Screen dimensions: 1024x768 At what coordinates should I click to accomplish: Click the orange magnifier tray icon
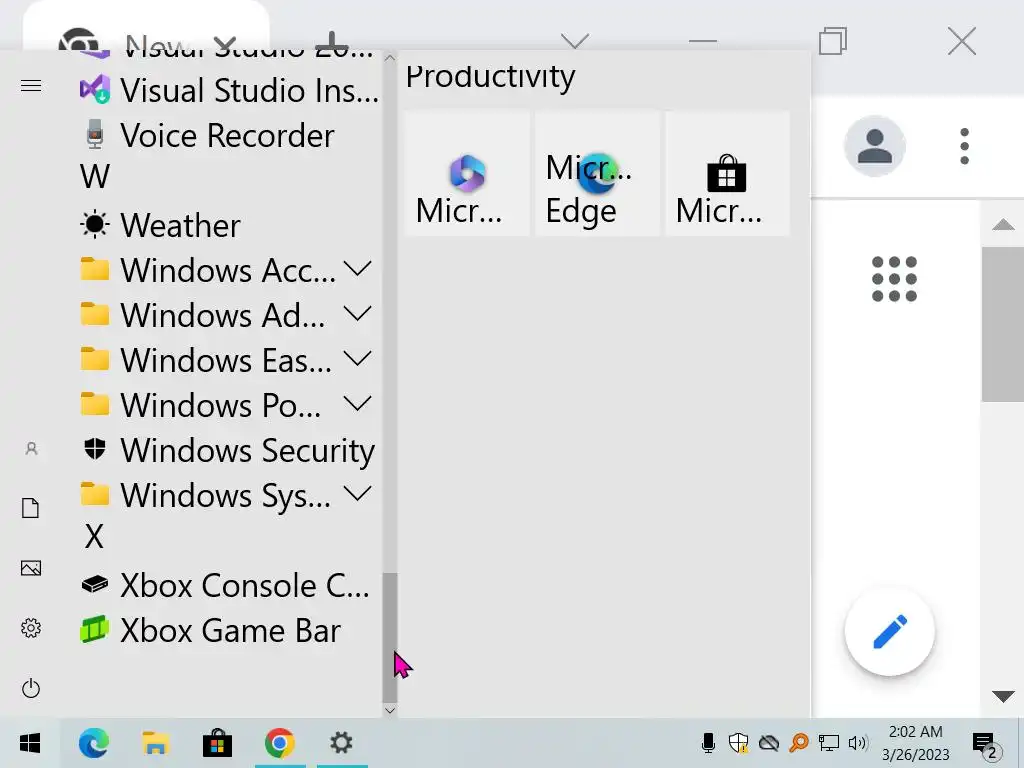pos(799,743)
